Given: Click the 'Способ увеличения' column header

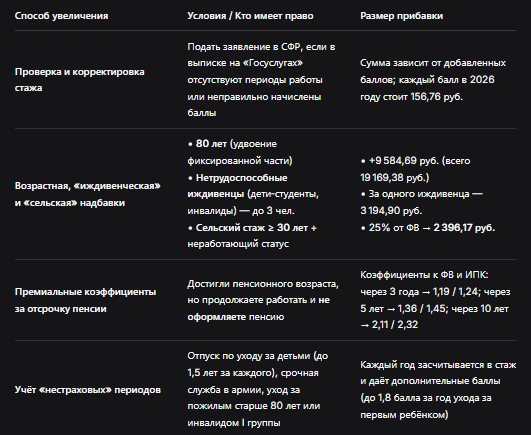Looking at the screenshot, I should click(61, 16).
